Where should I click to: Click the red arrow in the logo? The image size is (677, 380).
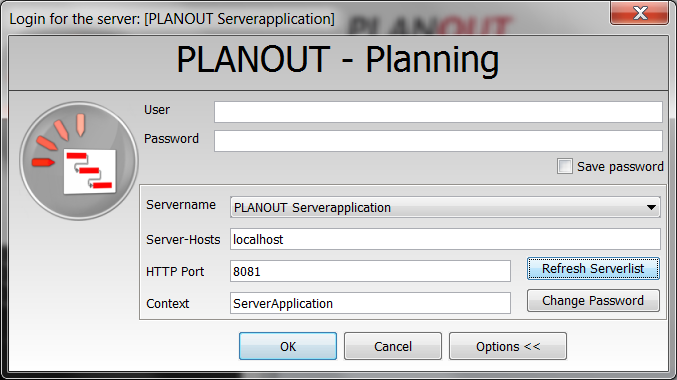point(43,162)
